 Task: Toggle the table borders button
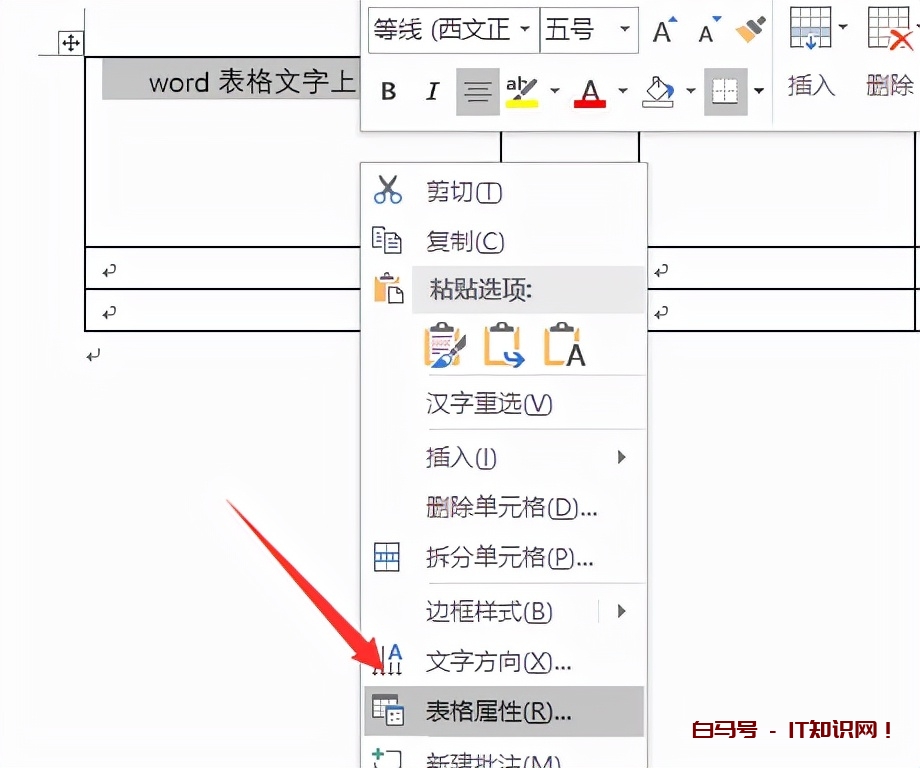pyautogui.click(x=724, y=92)
